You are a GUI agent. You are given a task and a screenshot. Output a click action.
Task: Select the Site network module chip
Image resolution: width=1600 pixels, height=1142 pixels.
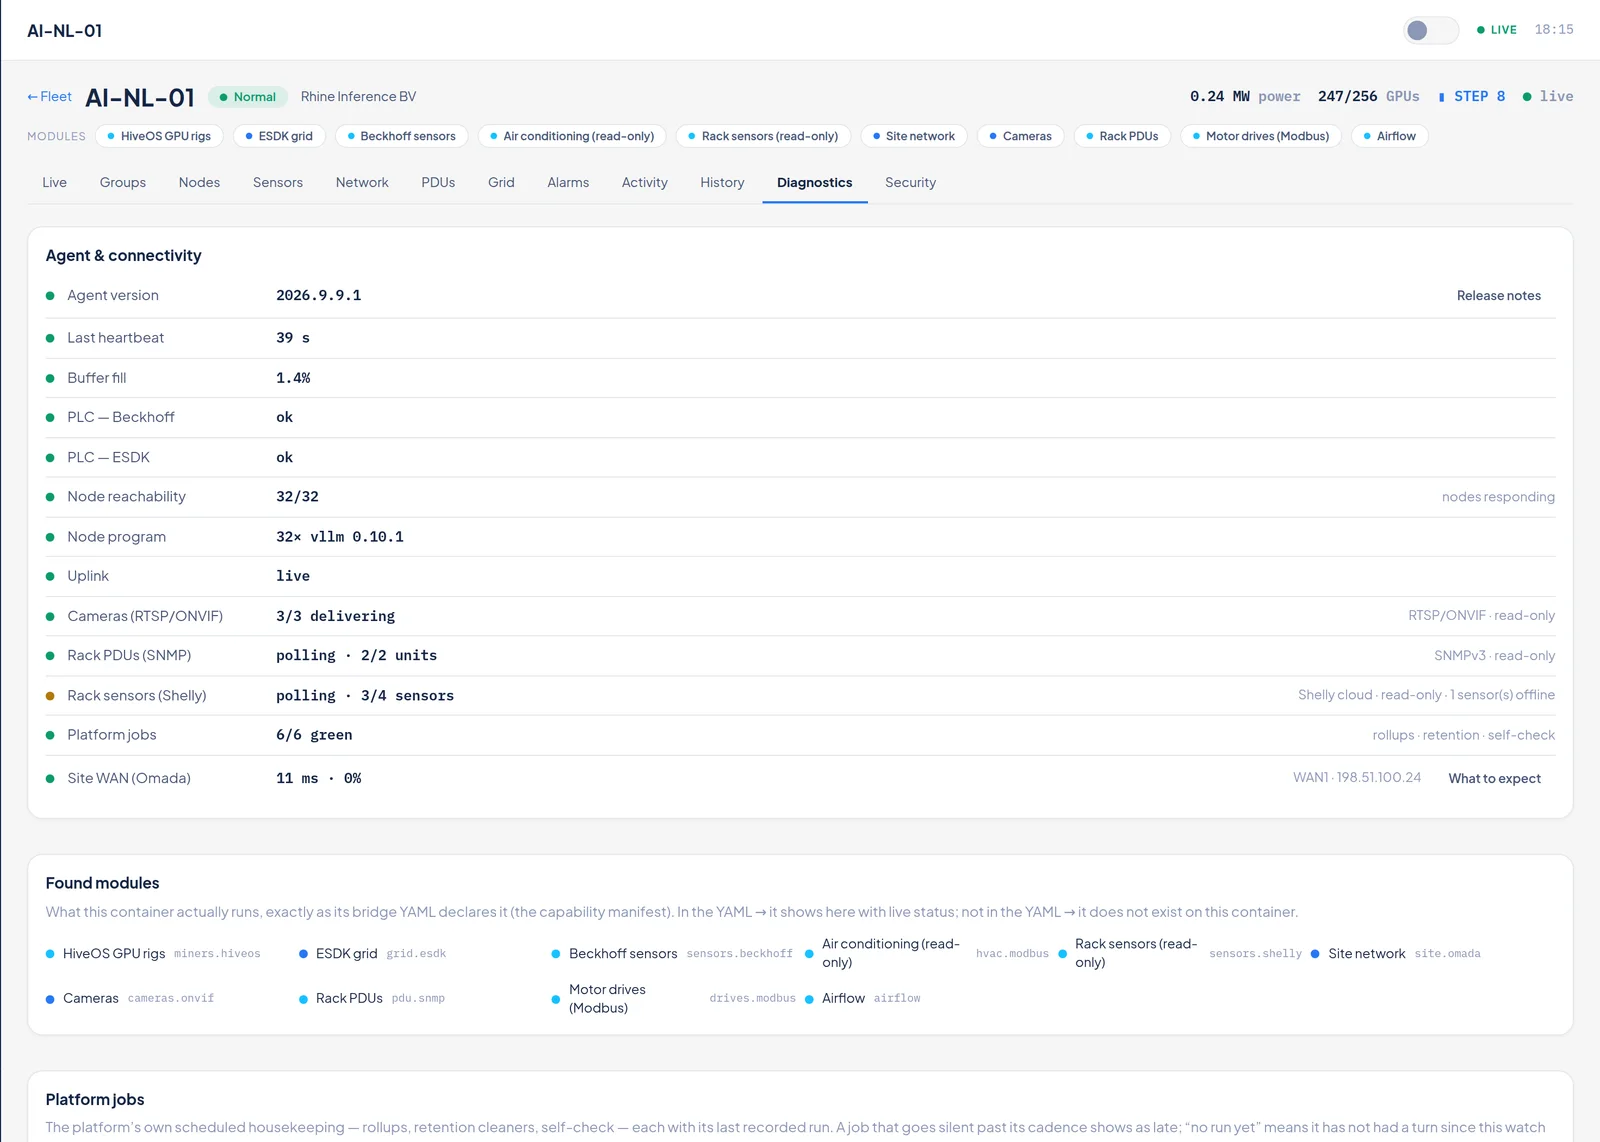pos(914,136)
